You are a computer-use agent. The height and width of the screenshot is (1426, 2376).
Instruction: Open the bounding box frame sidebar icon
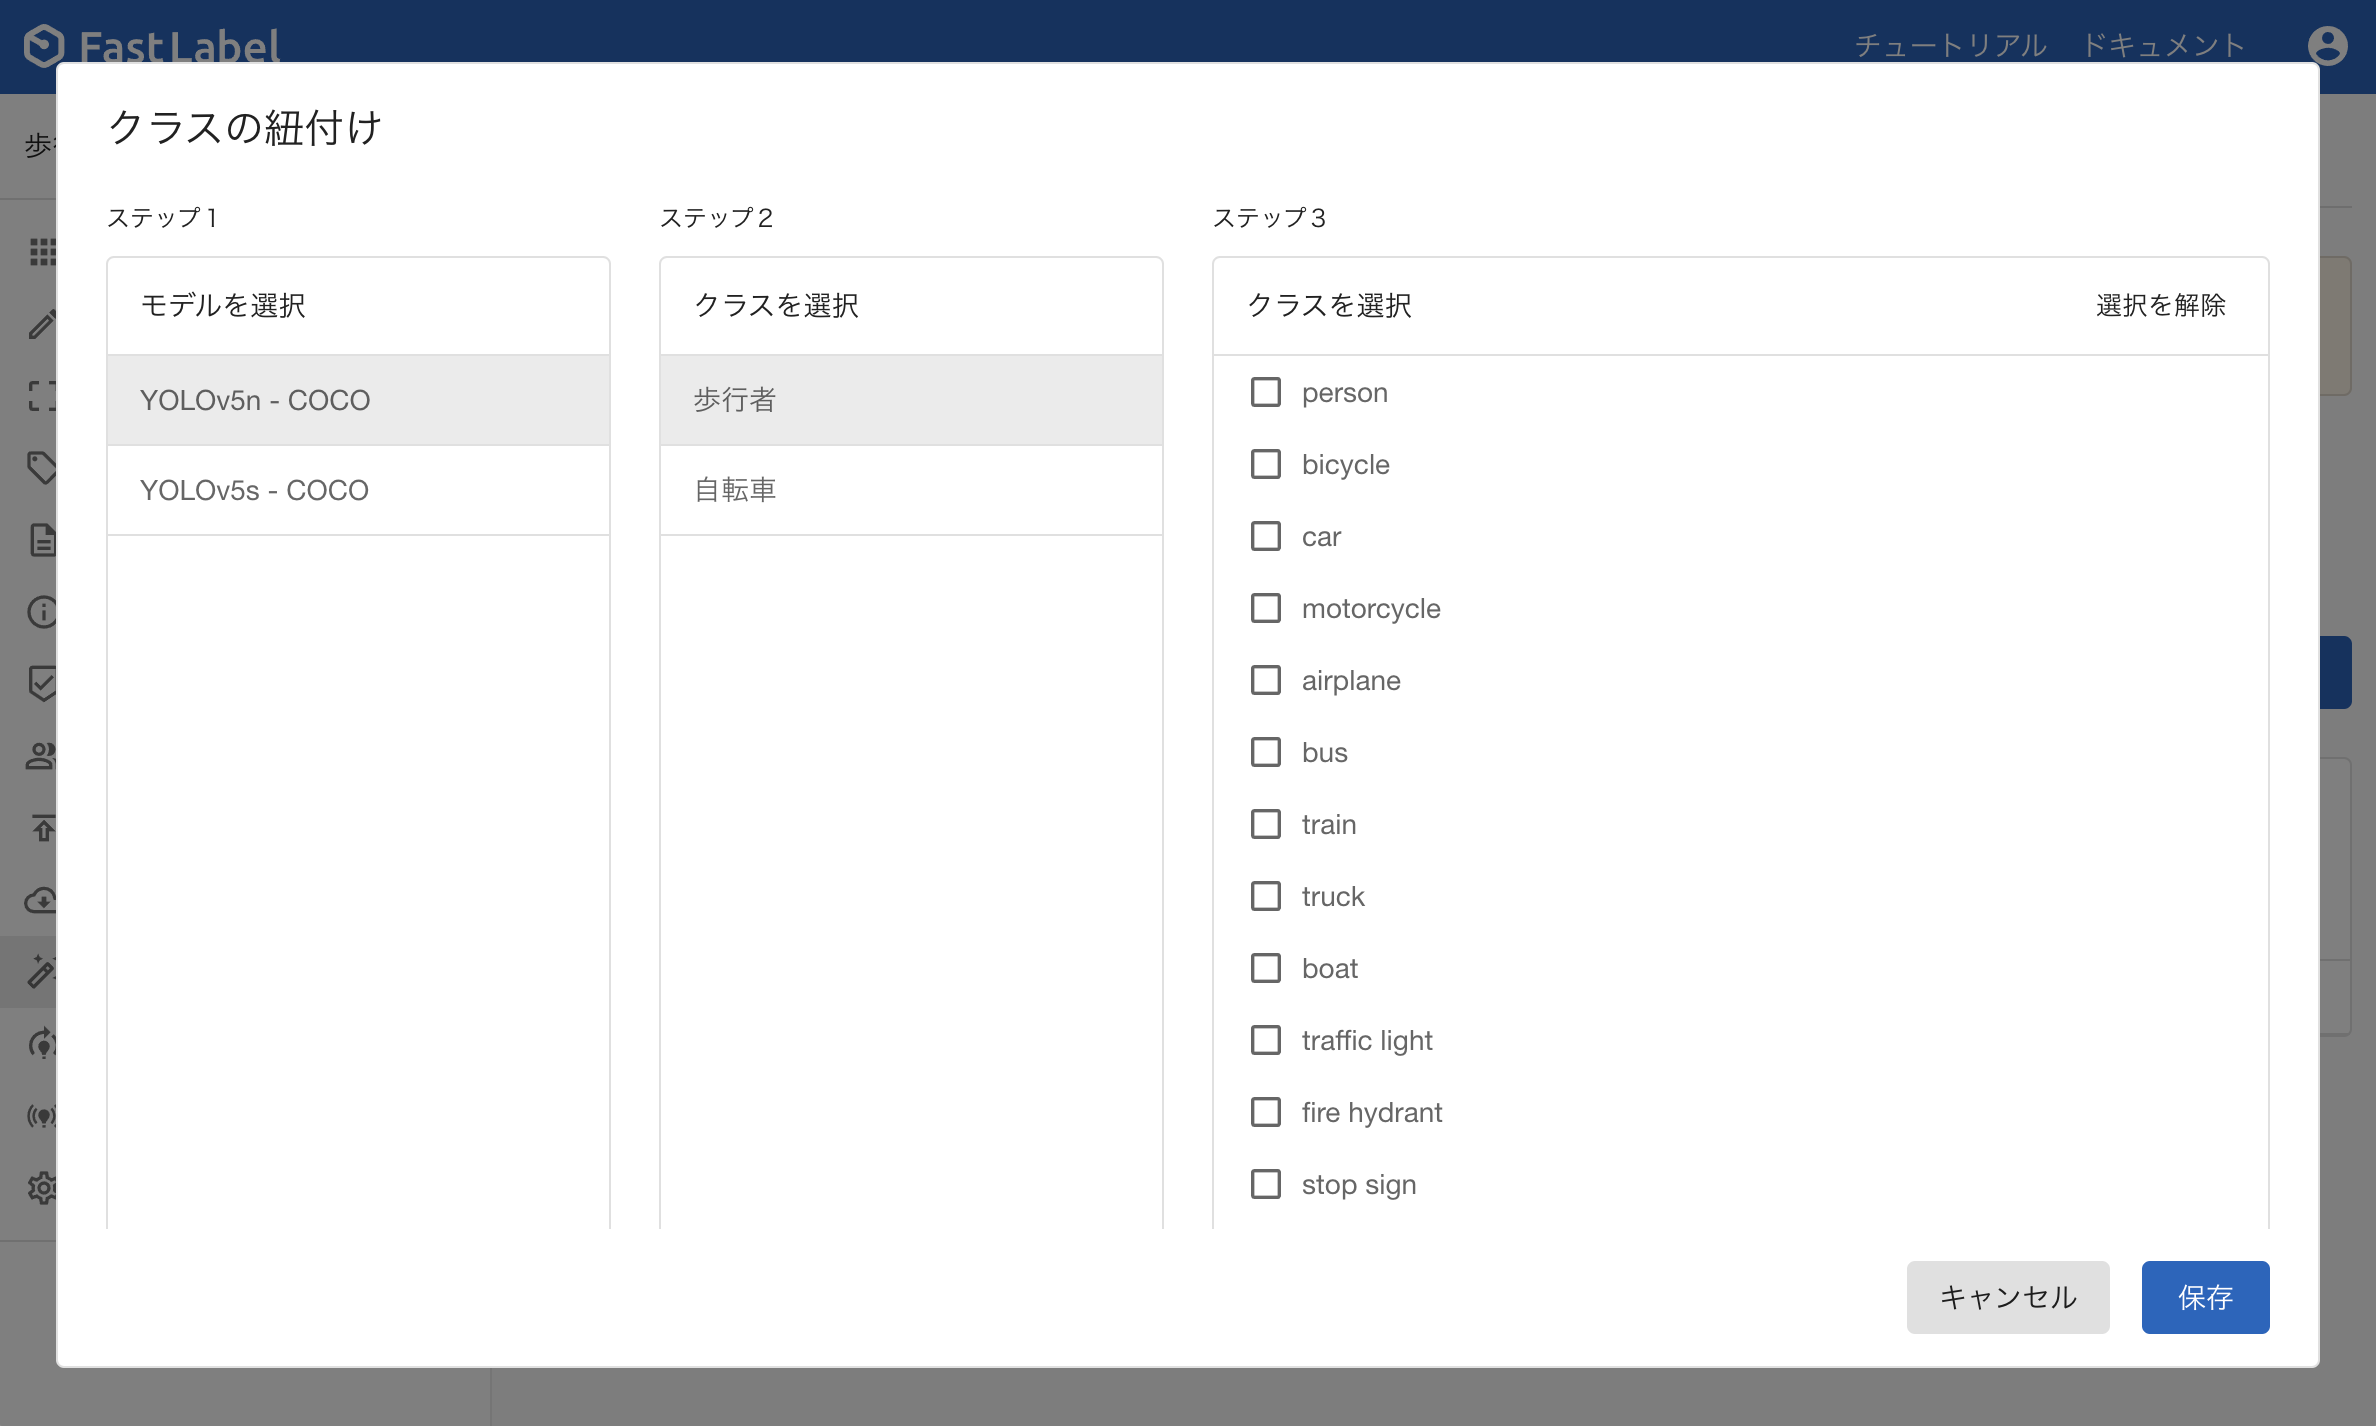[x=42, y=396]
